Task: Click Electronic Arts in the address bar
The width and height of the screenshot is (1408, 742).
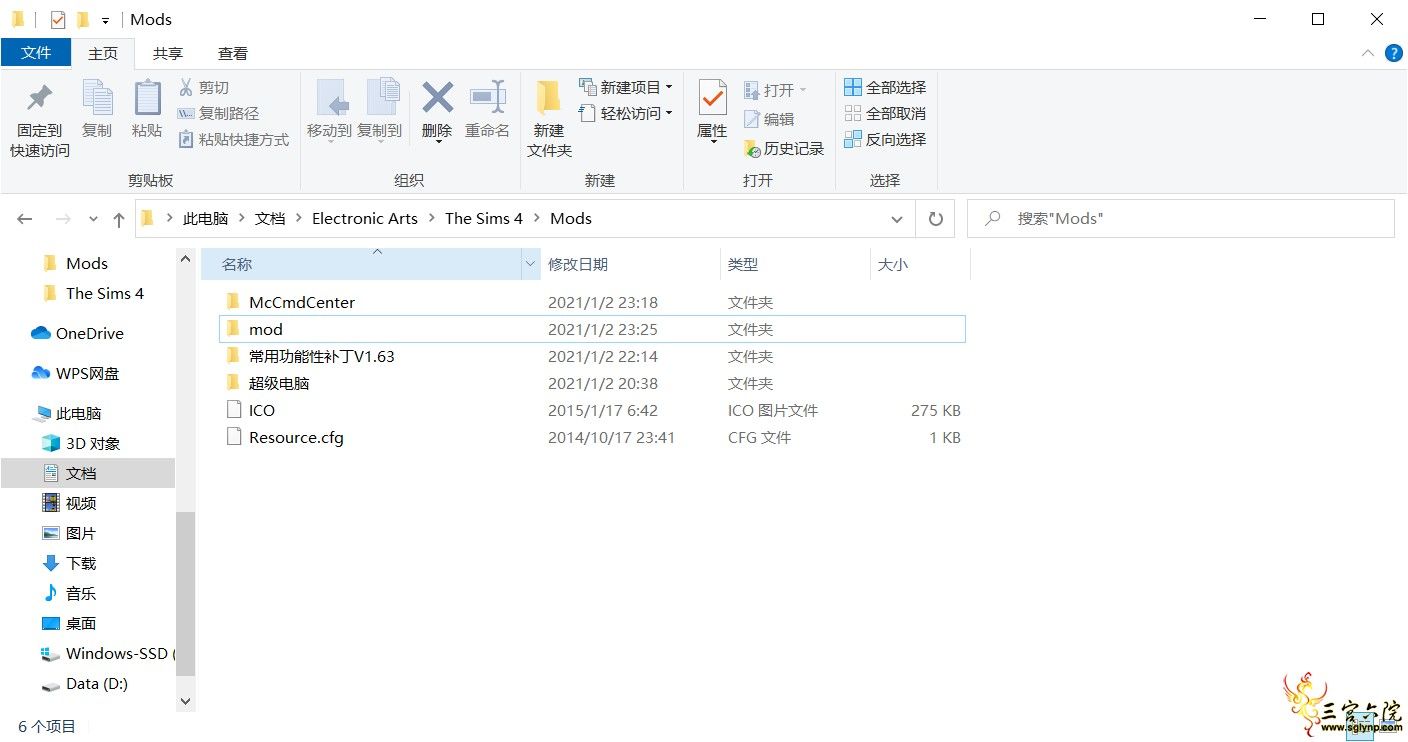Action: click(x=365, y=218)
